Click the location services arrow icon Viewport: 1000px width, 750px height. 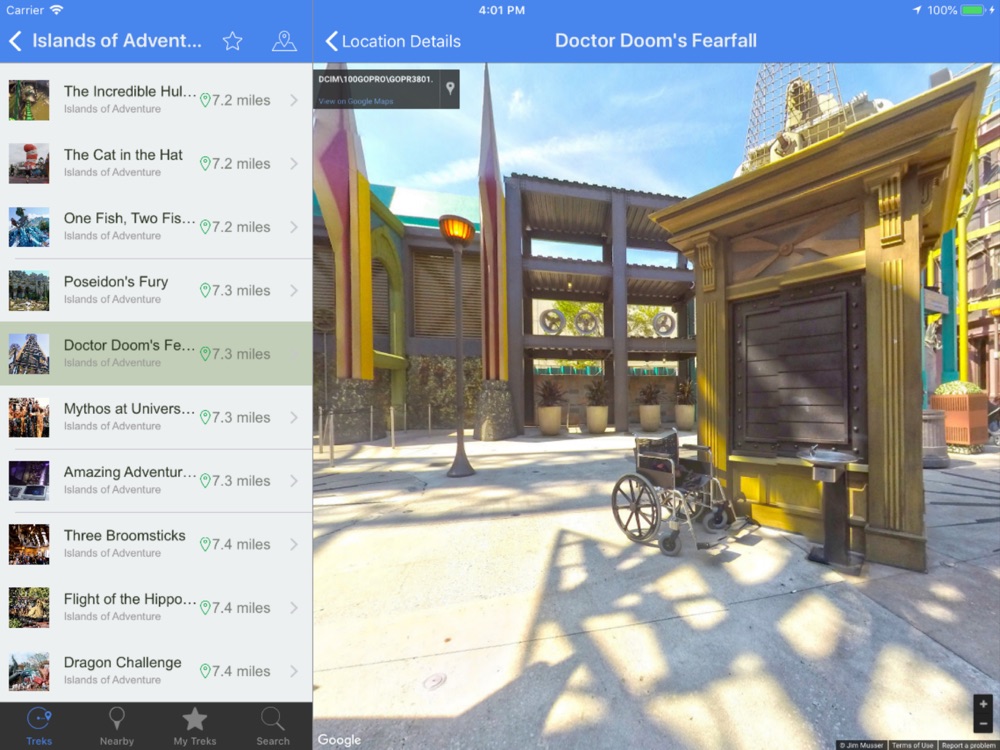point(917,10)
